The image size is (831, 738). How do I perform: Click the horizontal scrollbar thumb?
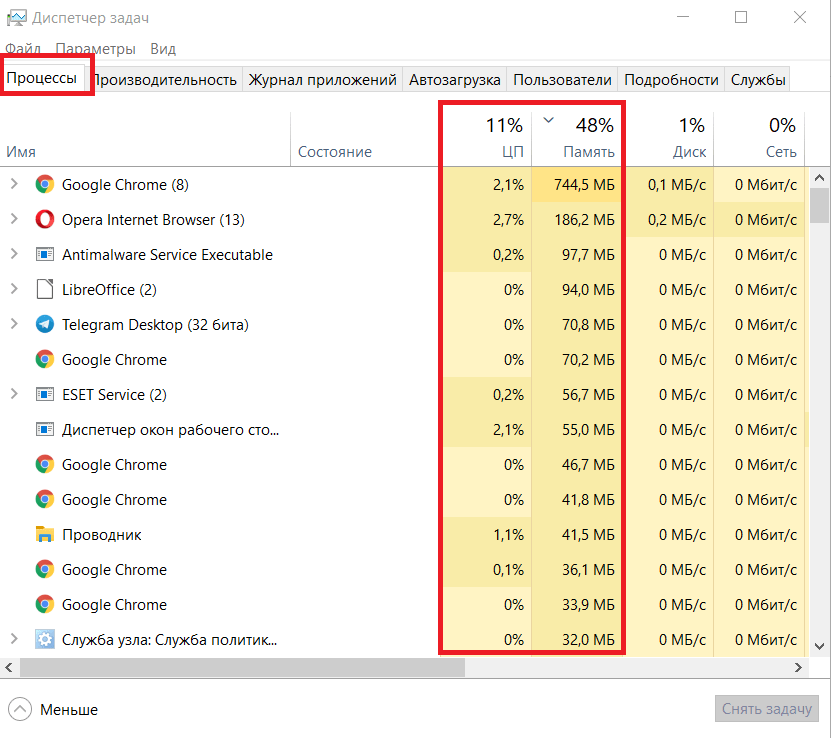point(242,667)
